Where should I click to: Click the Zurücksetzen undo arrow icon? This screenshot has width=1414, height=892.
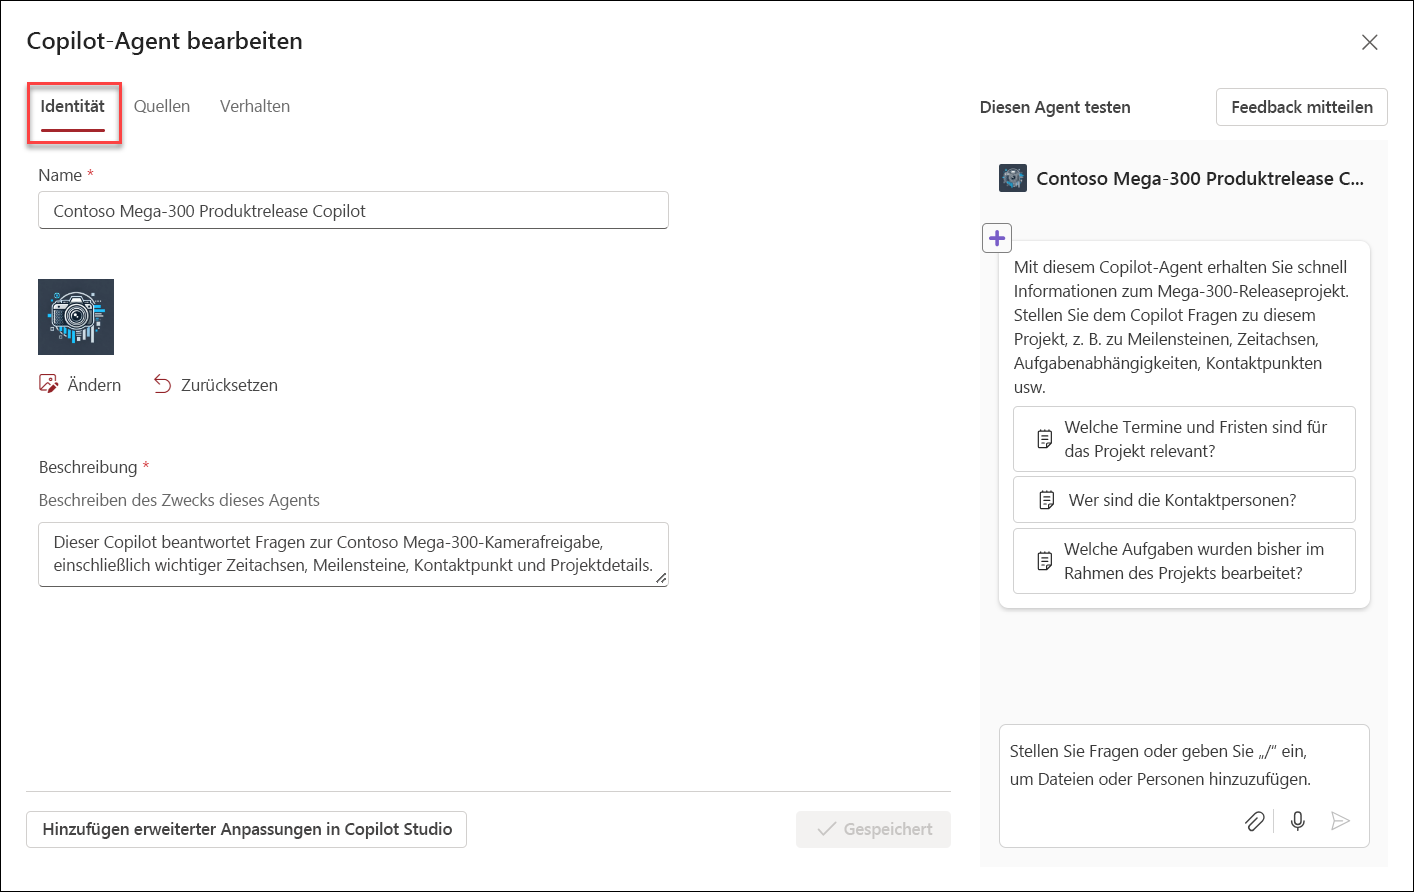pos(162,384)
